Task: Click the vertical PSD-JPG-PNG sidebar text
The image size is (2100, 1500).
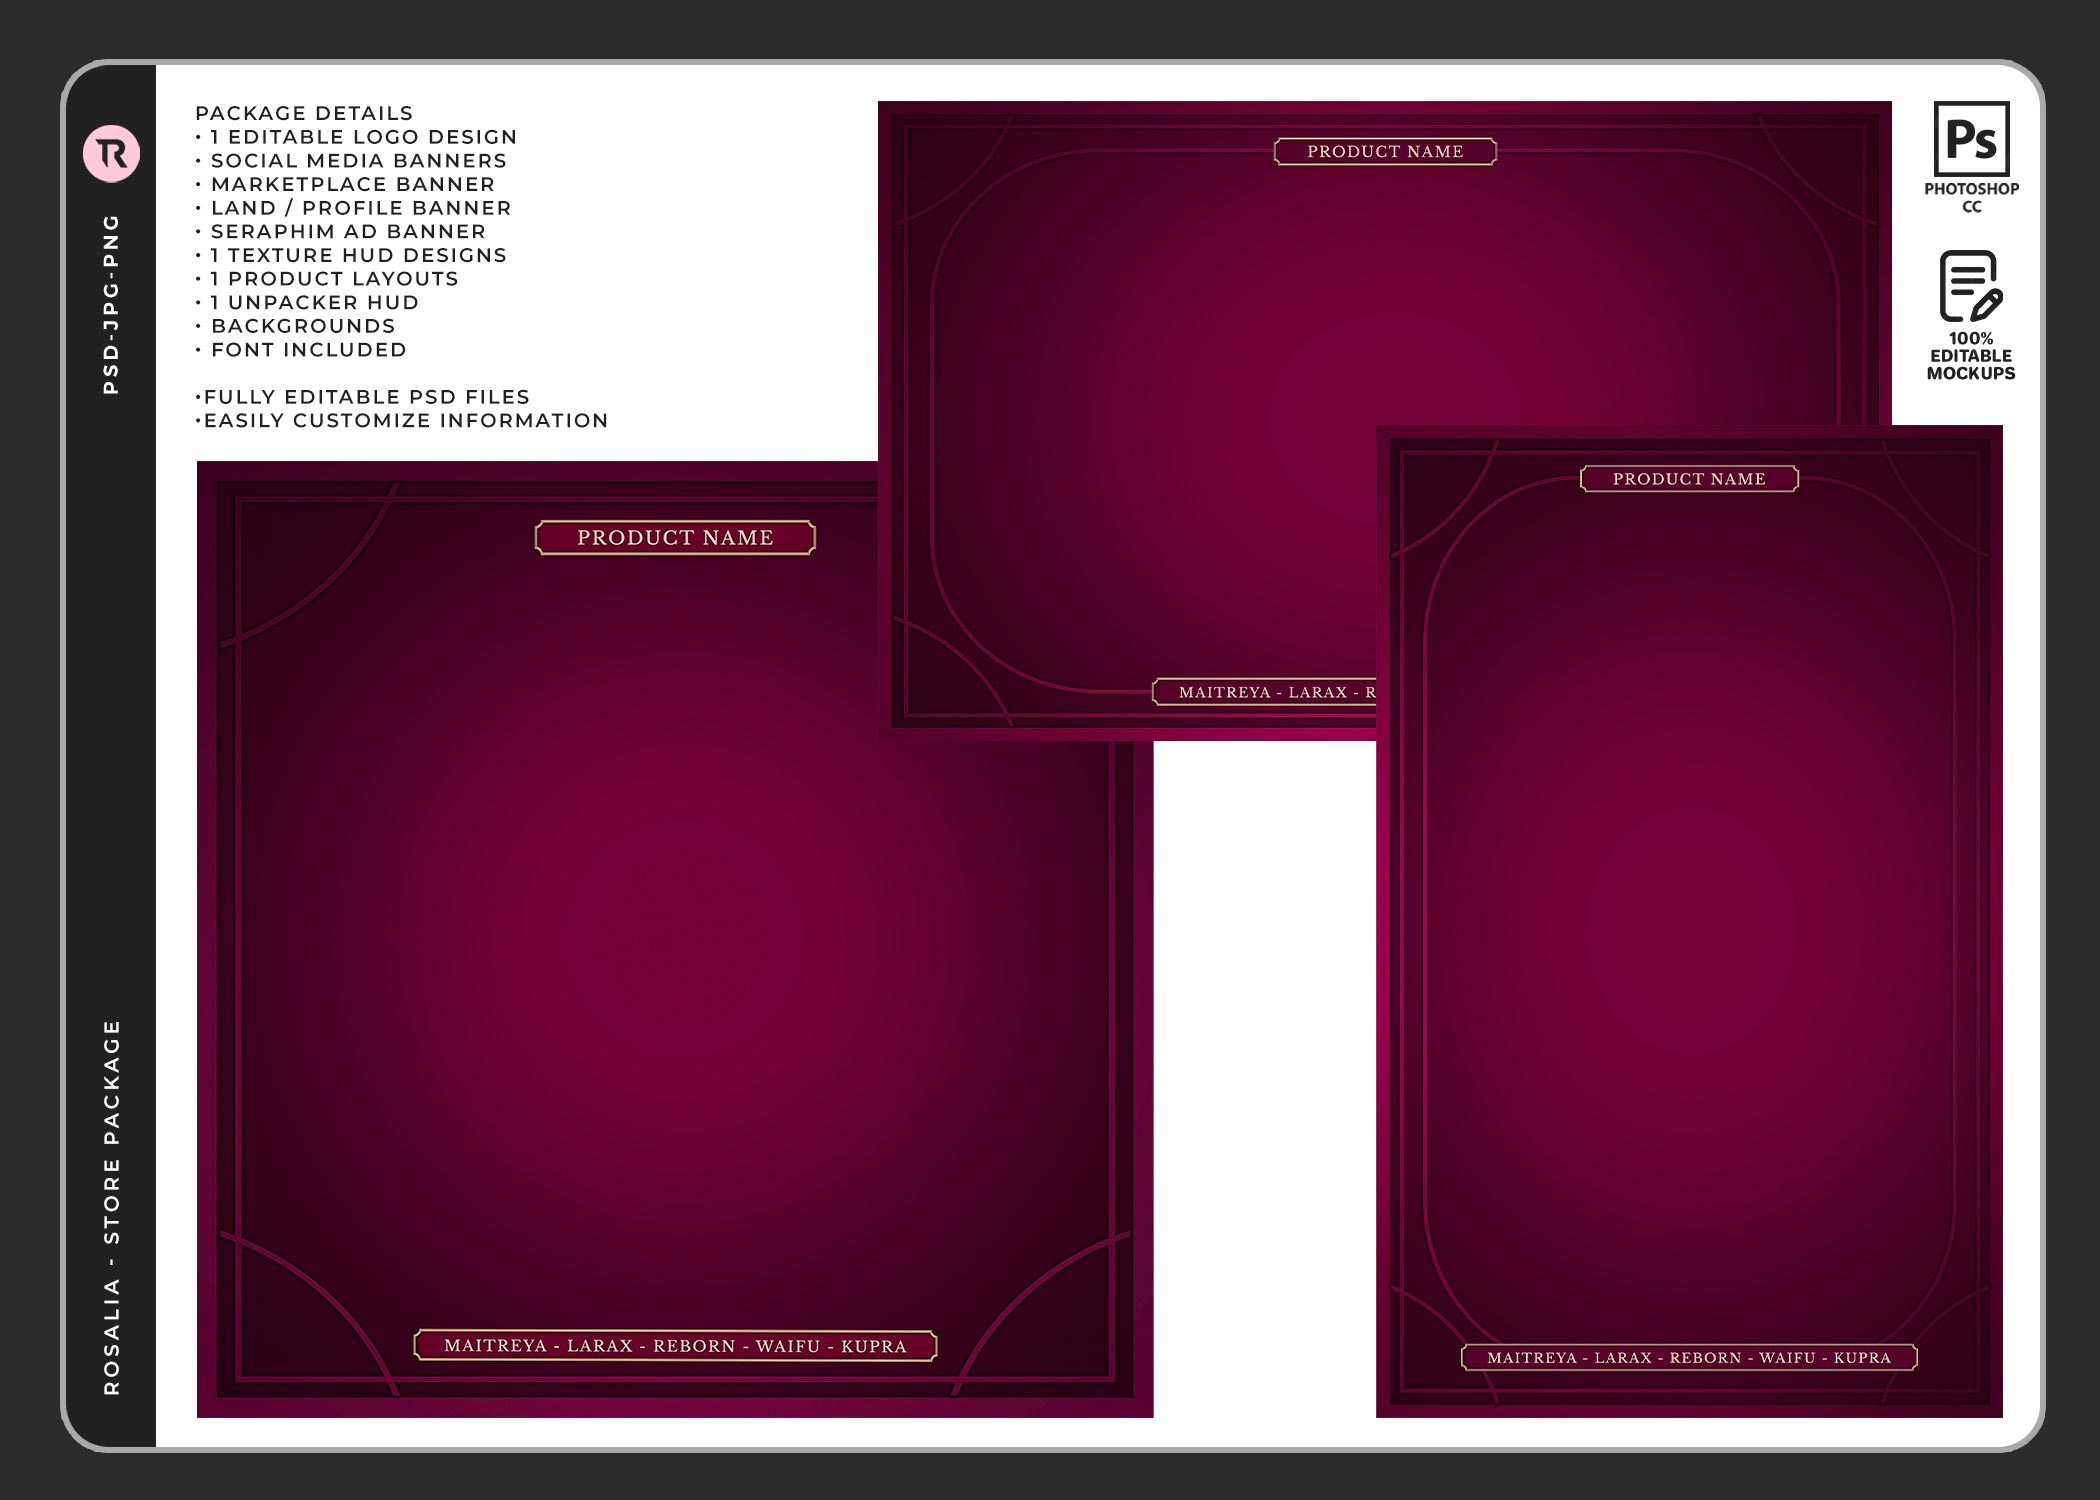Action: point(111,304)
